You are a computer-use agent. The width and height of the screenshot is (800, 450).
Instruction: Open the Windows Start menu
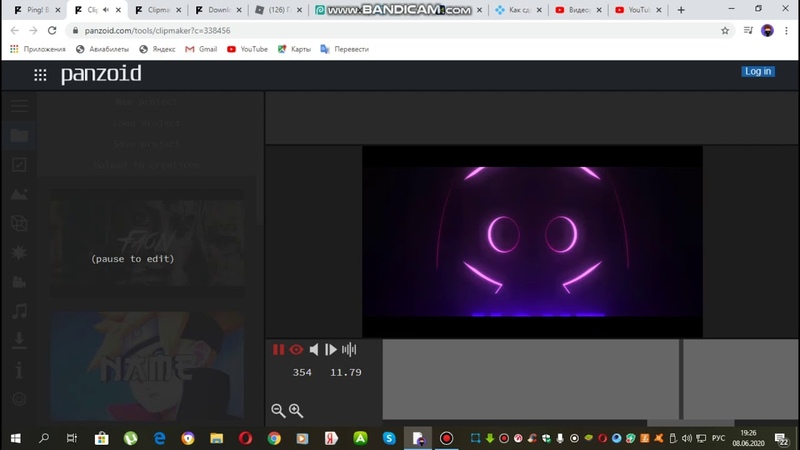click(x=15, y=438)
